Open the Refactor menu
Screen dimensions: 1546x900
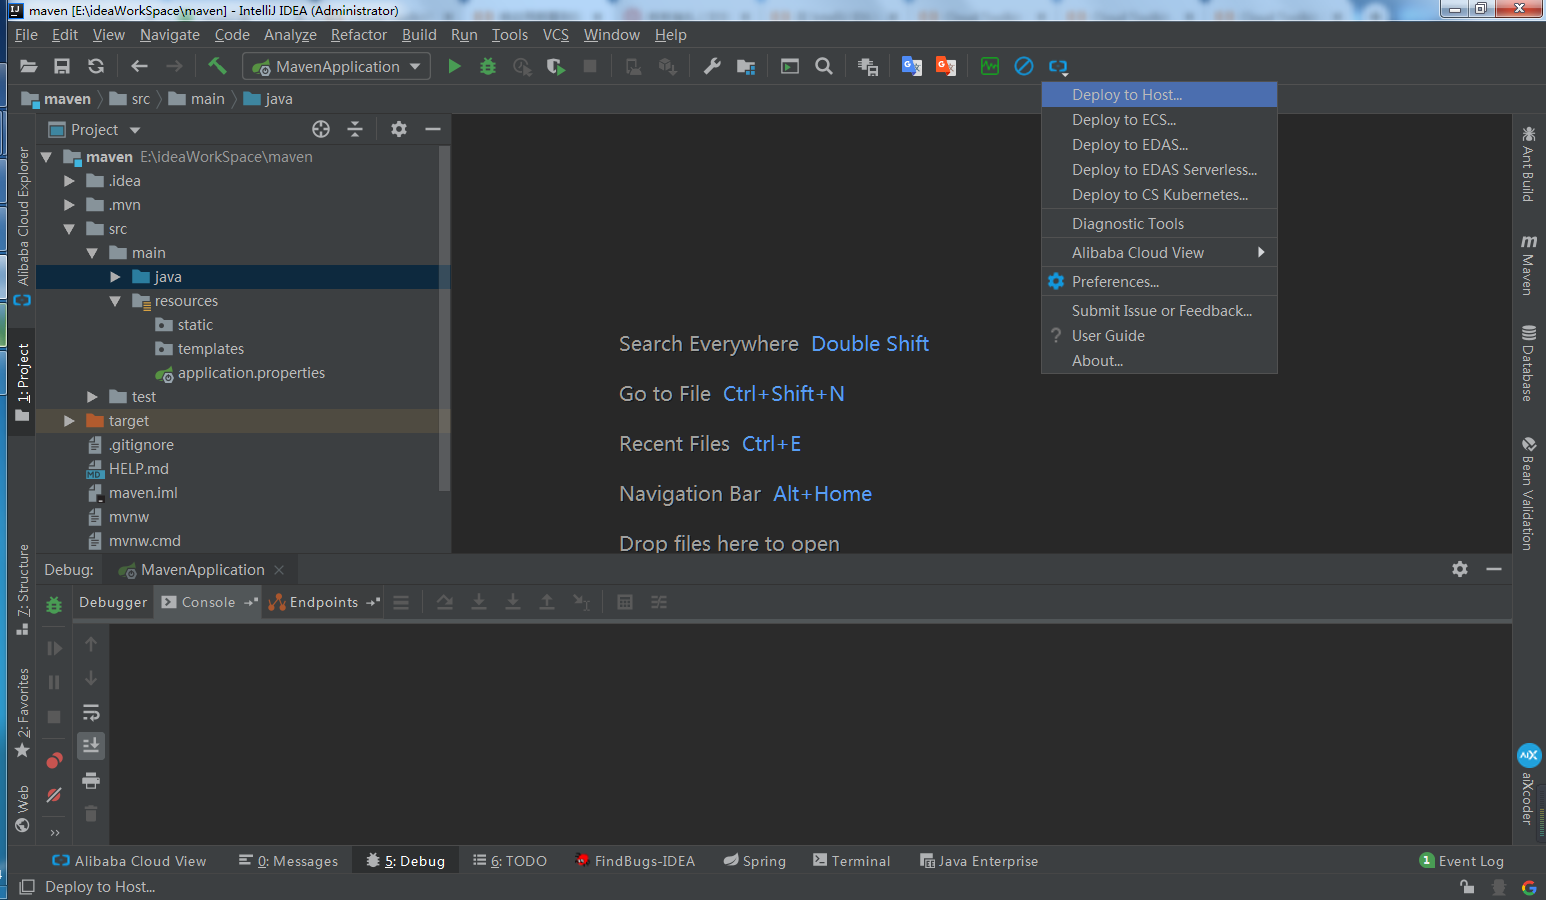pos(359,34)
